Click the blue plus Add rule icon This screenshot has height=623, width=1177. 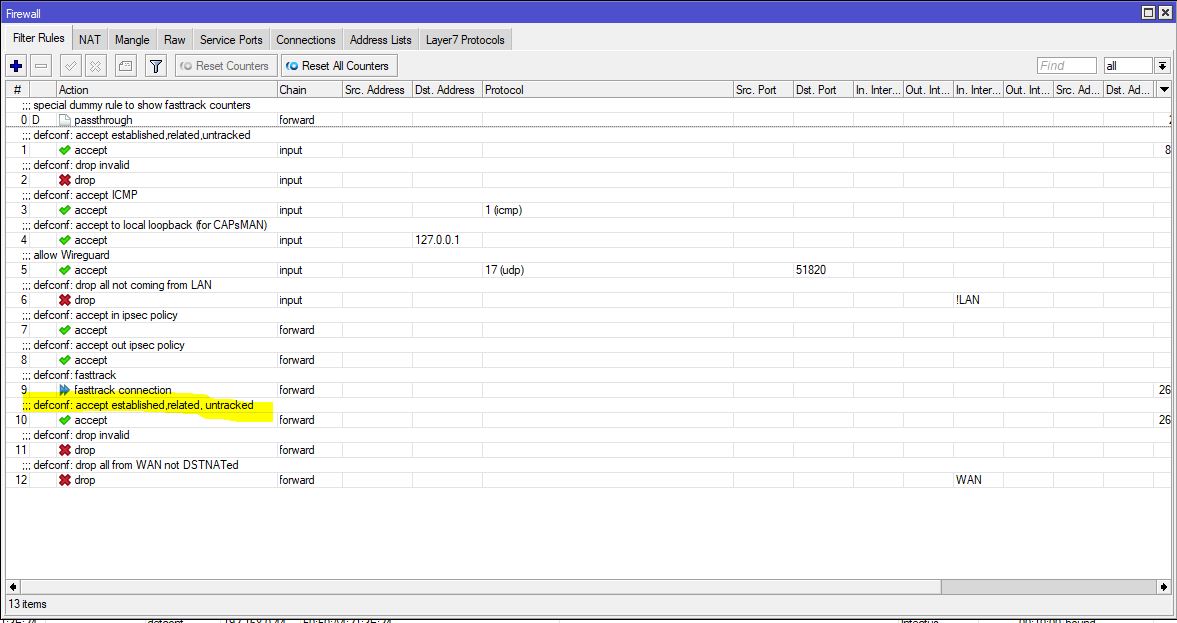coord(16,66)
